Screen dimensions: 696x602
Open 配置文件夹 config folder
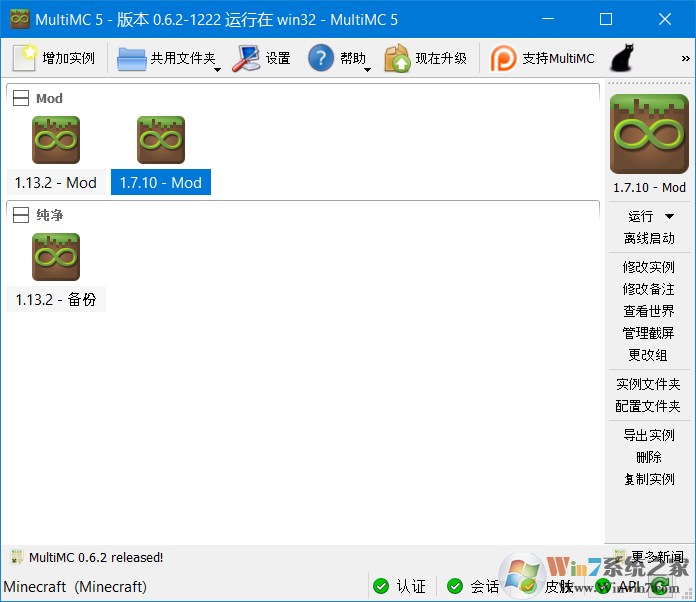tap(648, 406)
